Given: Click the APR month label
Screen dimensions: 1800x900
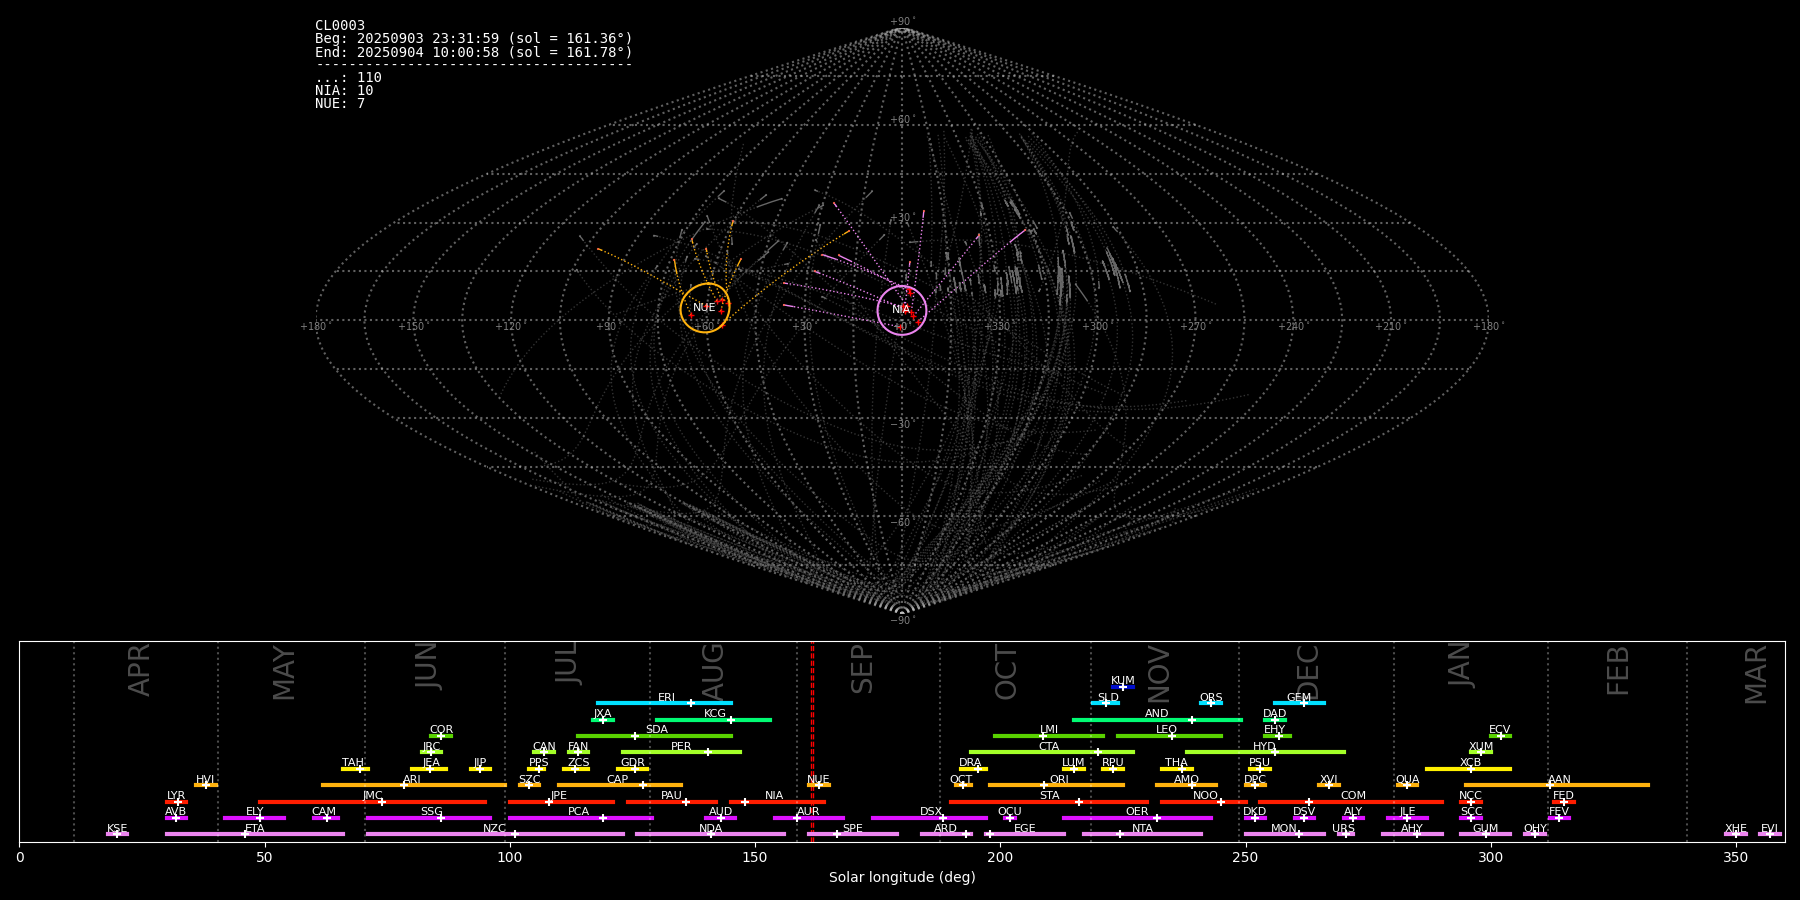Looking at the screenshot, I should (x=140, y=670).
